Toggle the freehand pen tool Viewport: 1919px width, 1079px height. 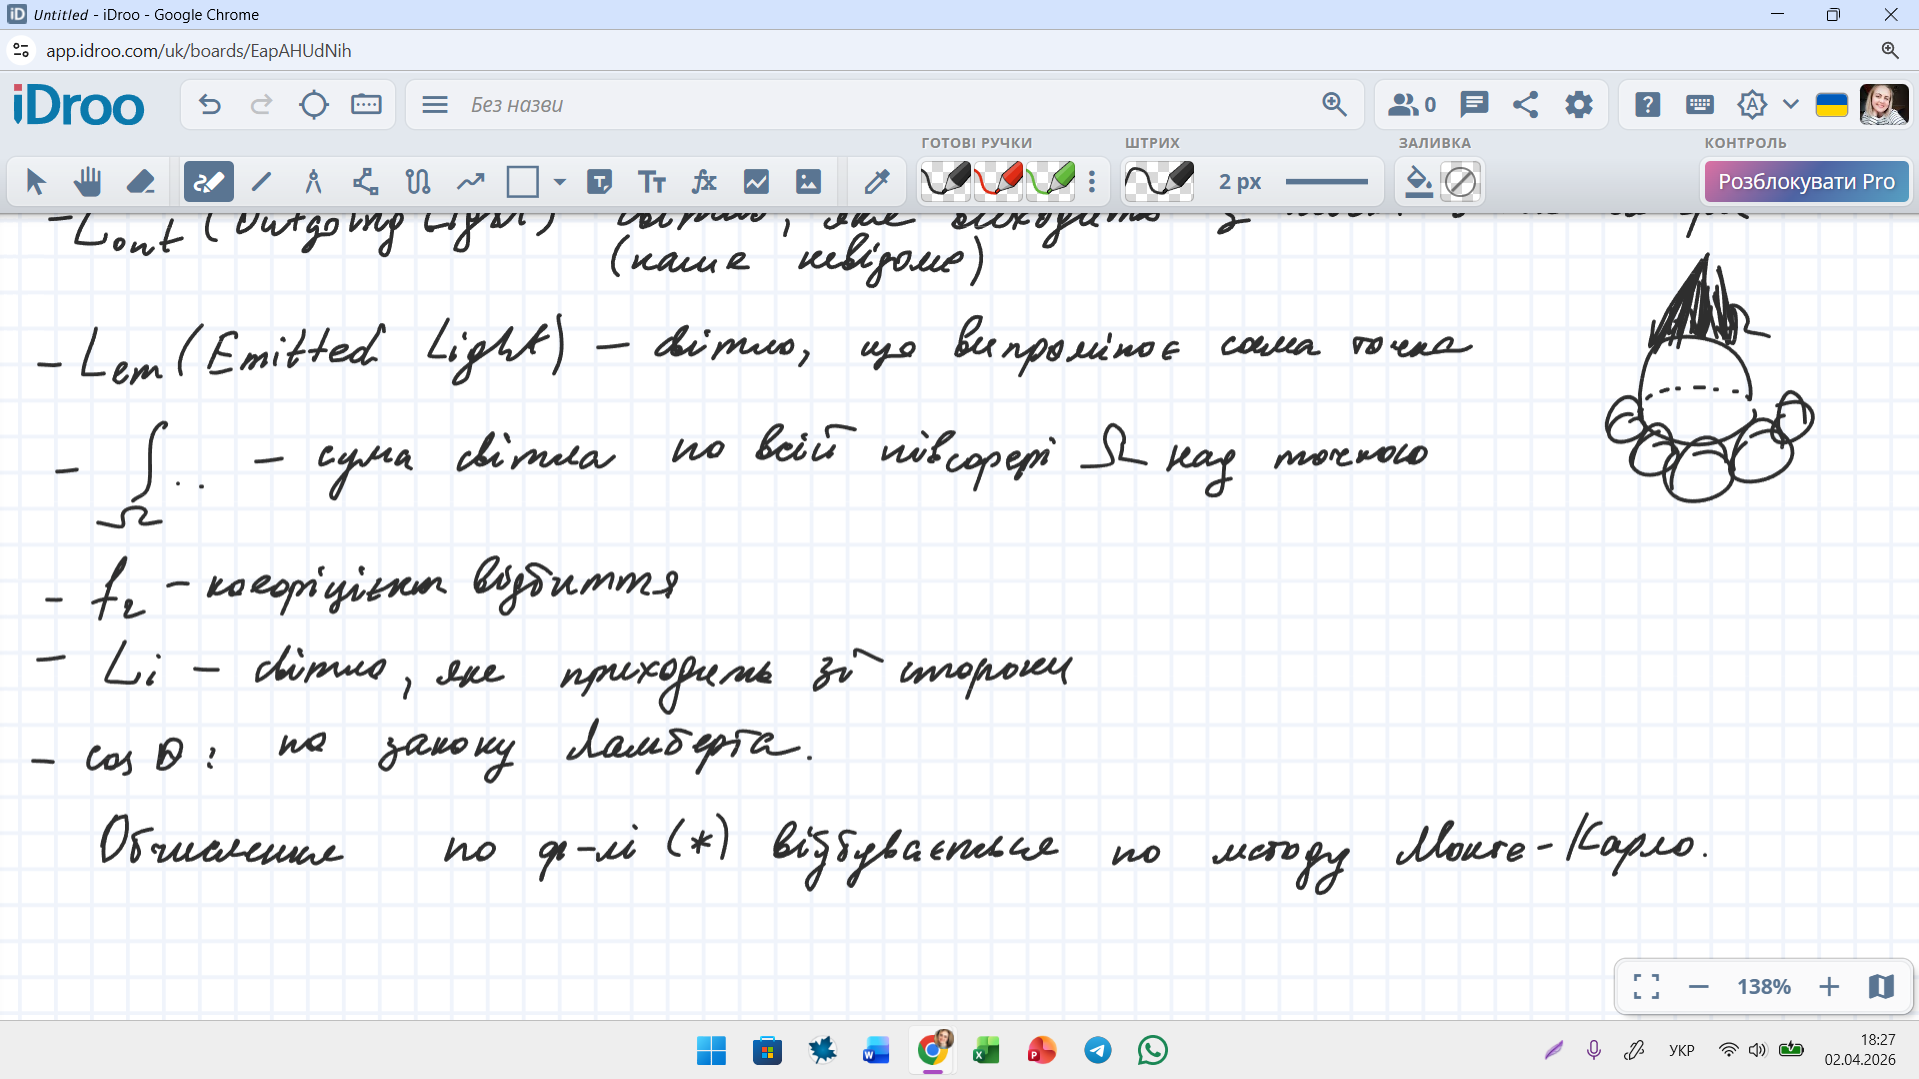(x=209, y=182)
